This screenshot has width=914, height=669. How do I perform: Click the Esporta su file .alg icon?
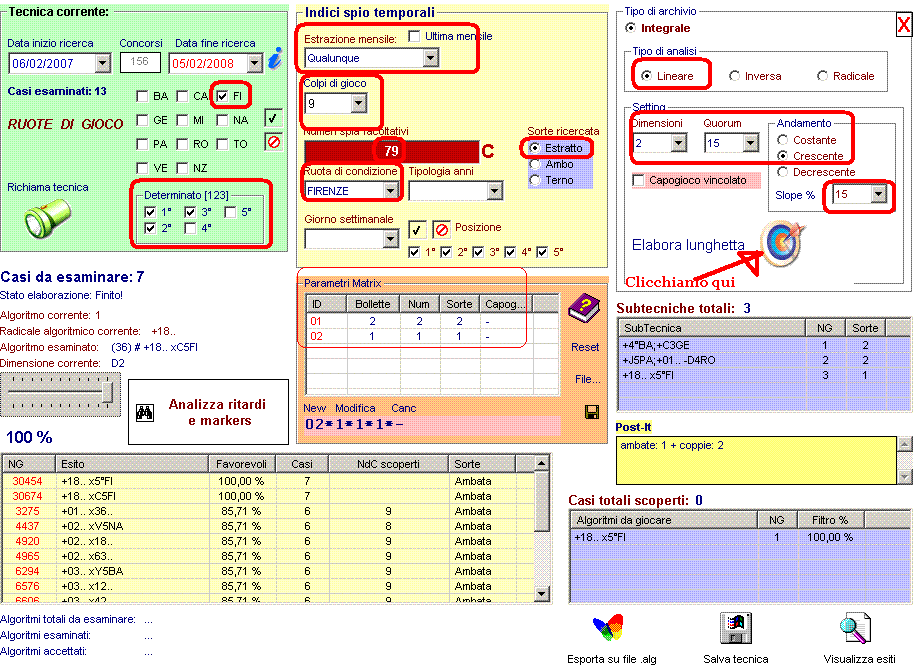609,628
